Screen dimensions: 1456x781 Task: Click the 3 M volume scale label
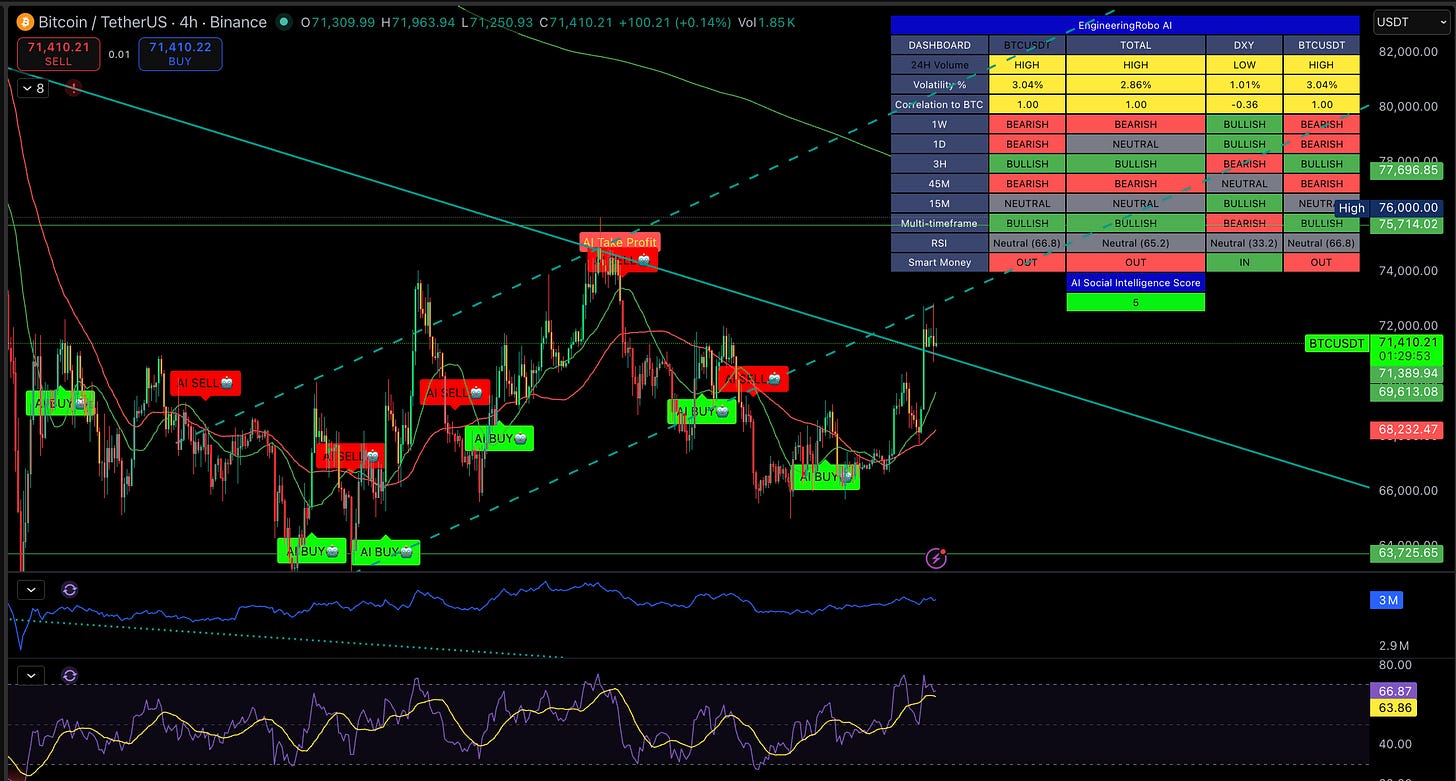[1389, 600]
